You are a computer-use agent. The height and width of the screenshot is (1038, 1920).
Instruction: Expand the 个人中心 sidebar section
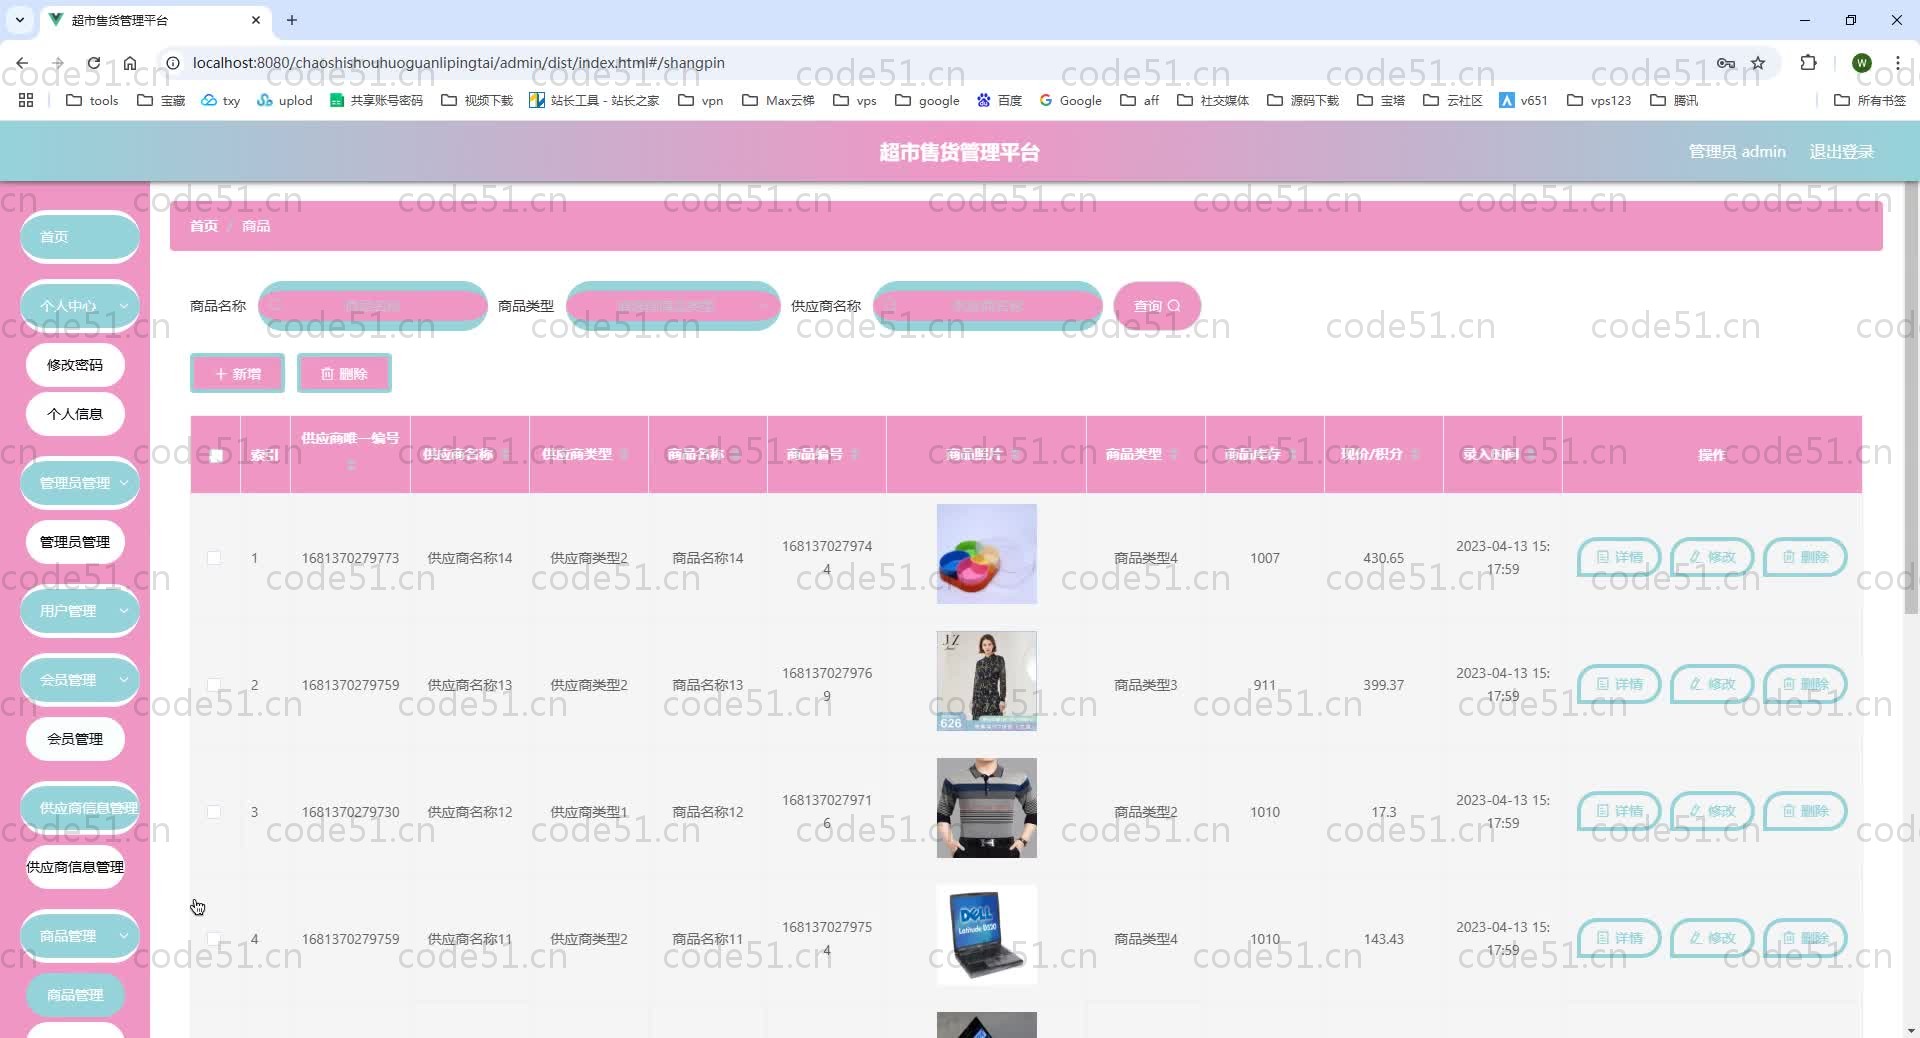point(79,306)
